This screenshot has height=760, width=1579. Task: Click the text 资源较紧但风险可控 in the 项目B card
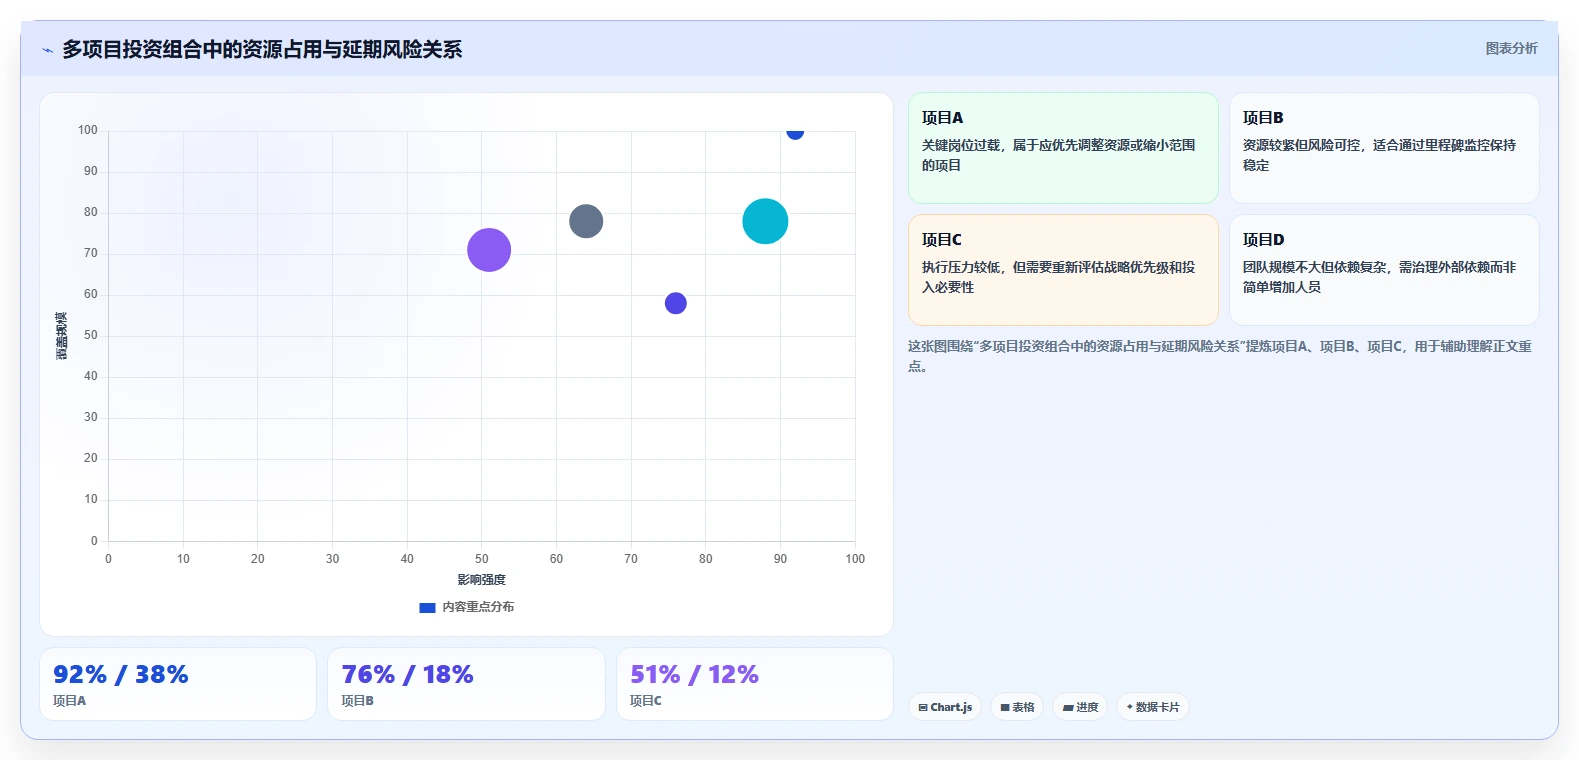[1302, 145]
